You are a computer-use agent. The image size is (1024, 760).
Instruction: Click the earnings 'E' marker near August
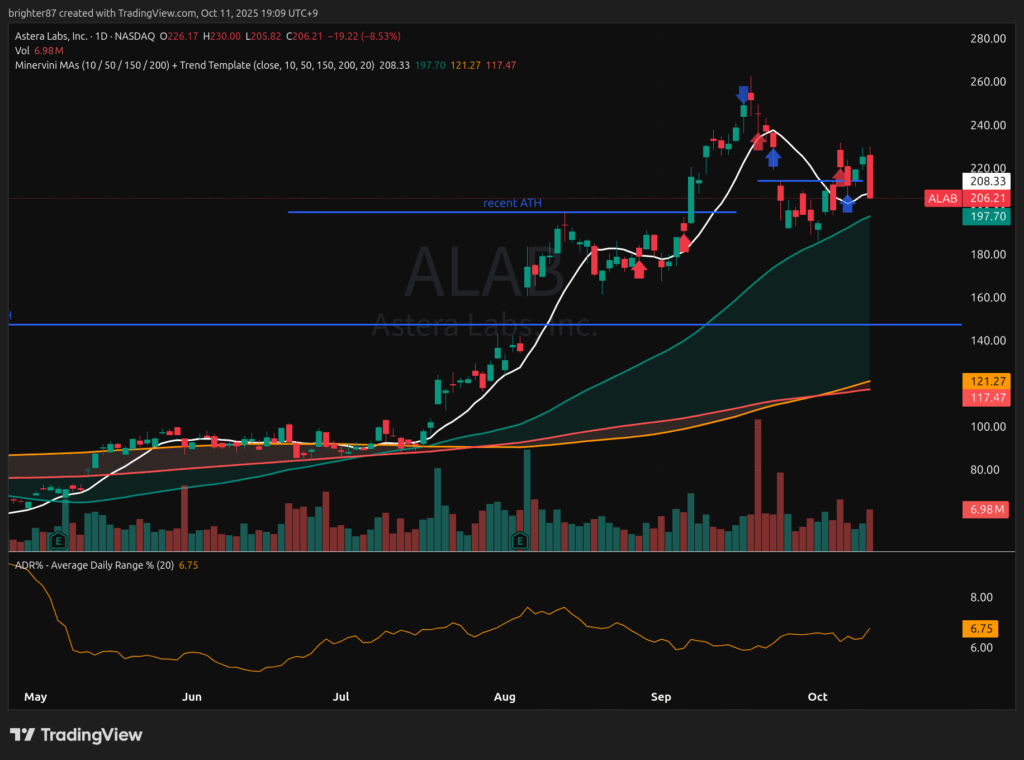point(520,541)
